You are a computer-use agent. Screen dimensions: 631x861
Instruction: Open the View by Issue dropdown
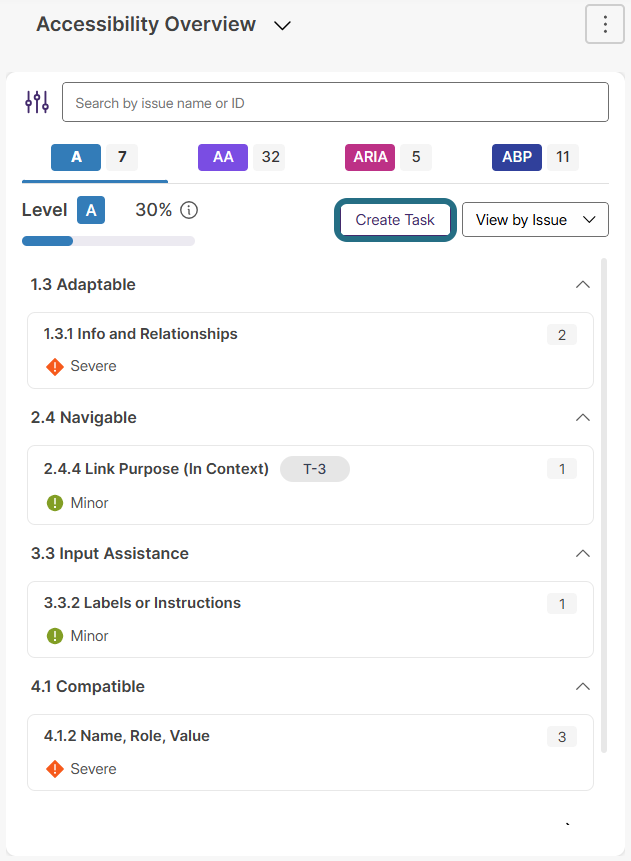pos(535,220)
